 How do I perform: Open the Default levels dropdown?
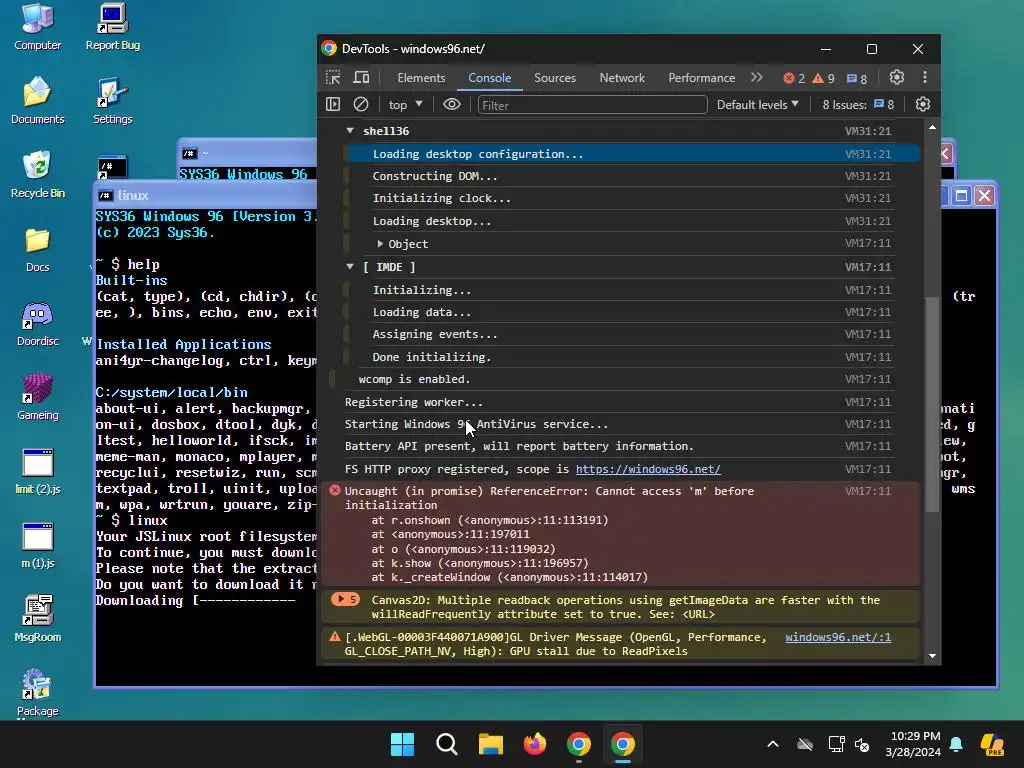point(758,104)
